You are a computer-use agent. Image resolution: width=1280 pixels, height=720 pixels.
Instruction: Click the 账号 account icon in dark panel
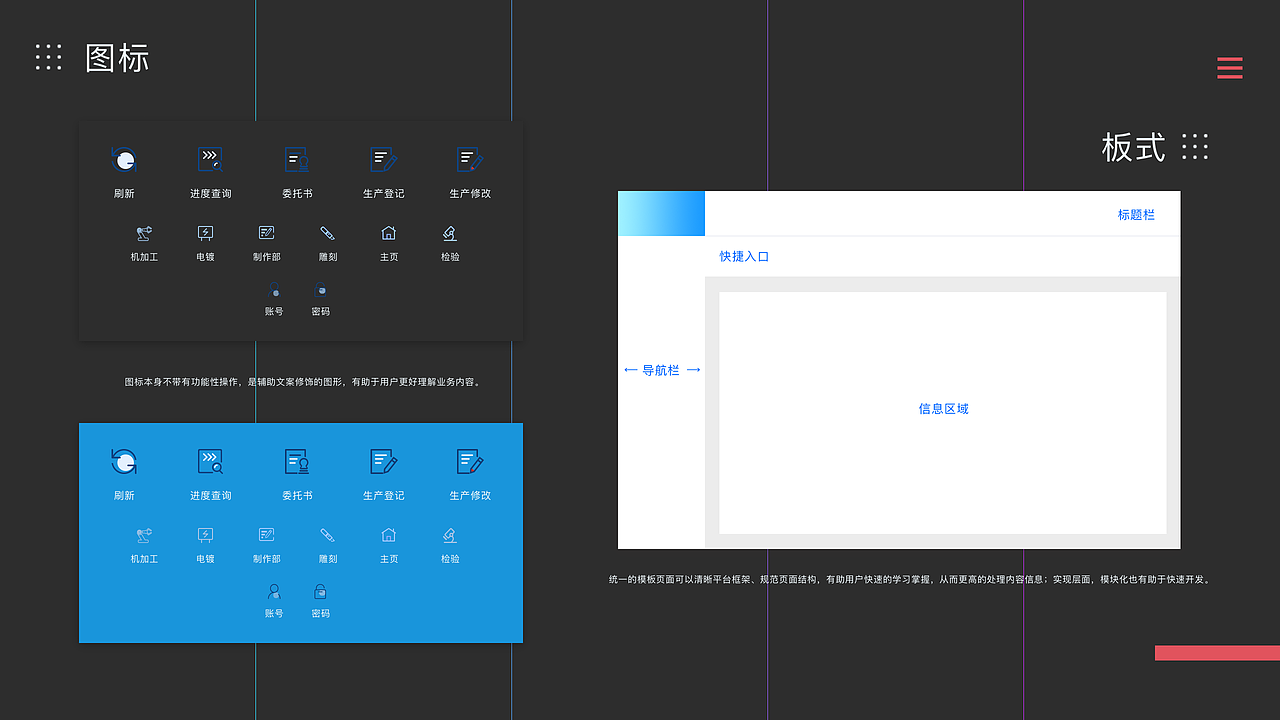click(274, 290)
